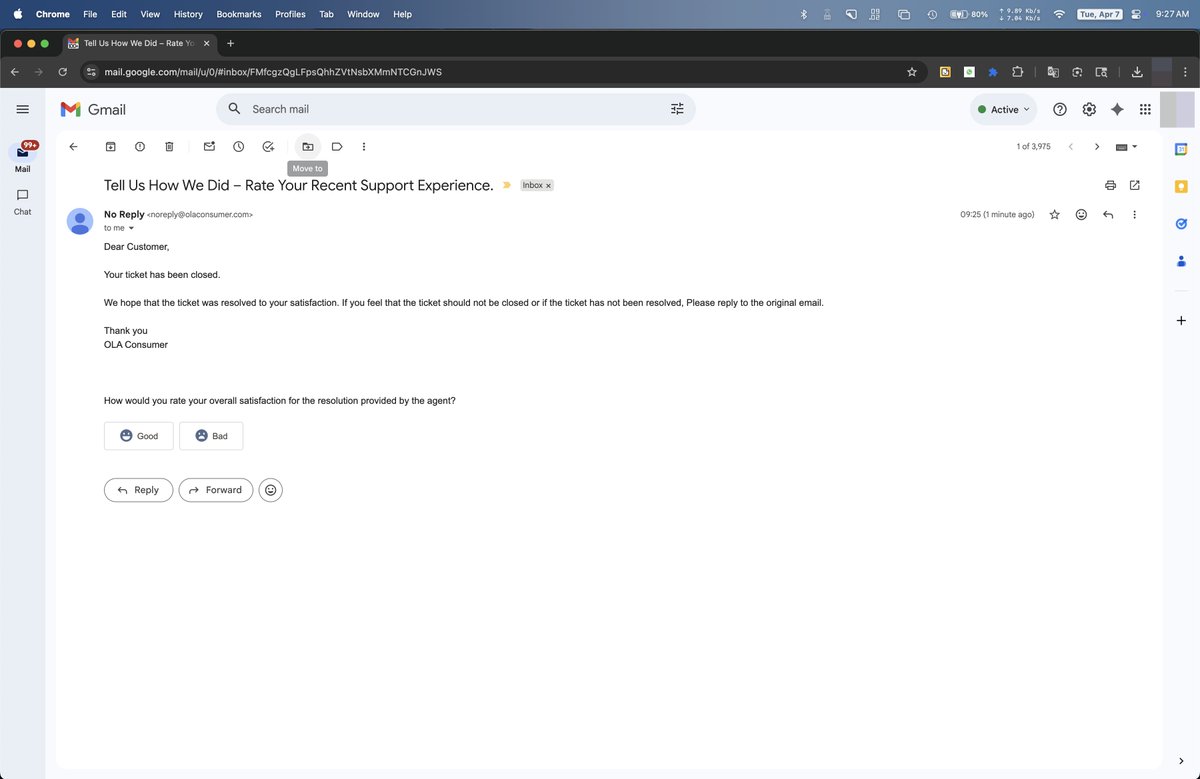Open the message's three-dot More menu

pos(1134,214)
